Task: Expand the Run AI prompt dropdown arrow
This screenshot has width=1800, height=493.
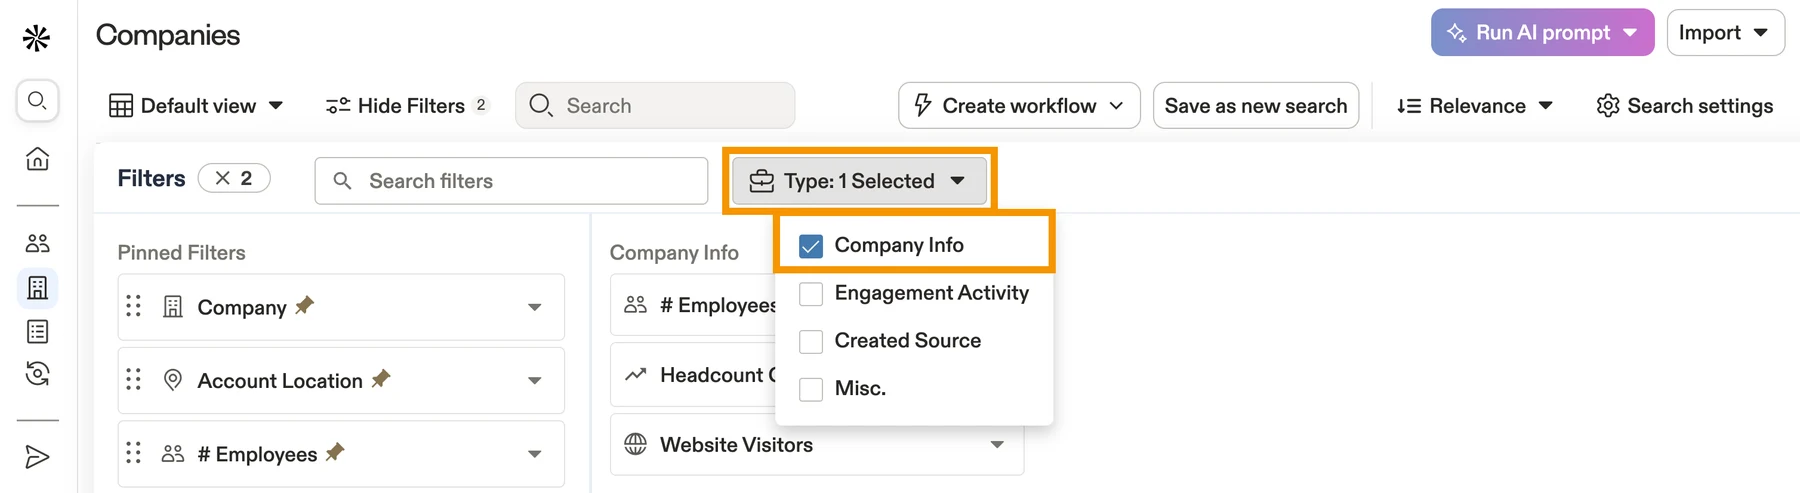Action: click(1630, 33)
